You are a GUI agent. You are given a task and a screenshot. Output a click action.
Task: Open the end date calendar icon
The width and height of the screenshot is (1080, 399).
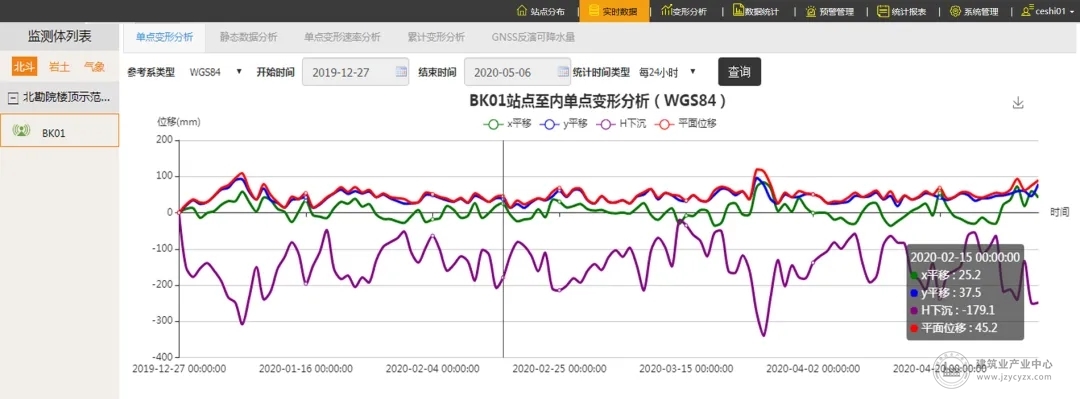(x=563, y=72)
